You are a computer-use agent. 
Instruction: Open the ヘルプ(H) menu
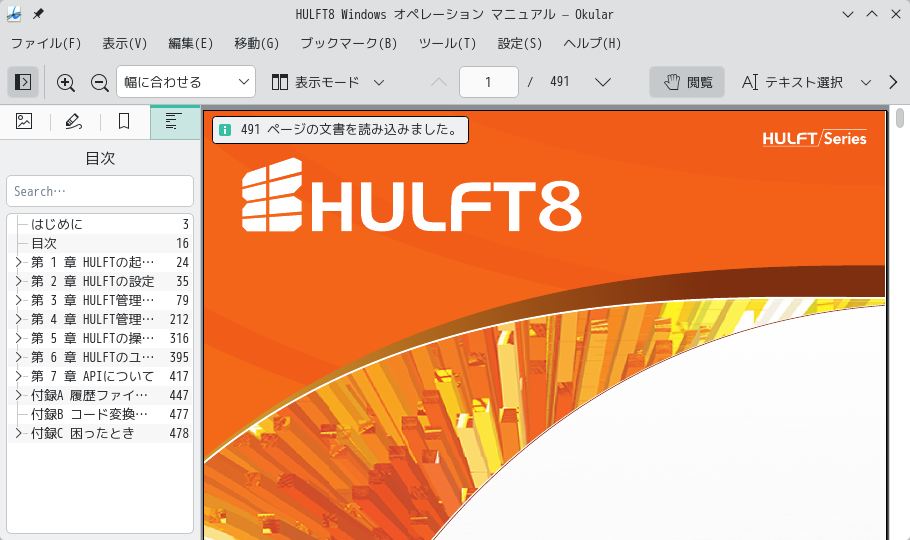point(592,44)
